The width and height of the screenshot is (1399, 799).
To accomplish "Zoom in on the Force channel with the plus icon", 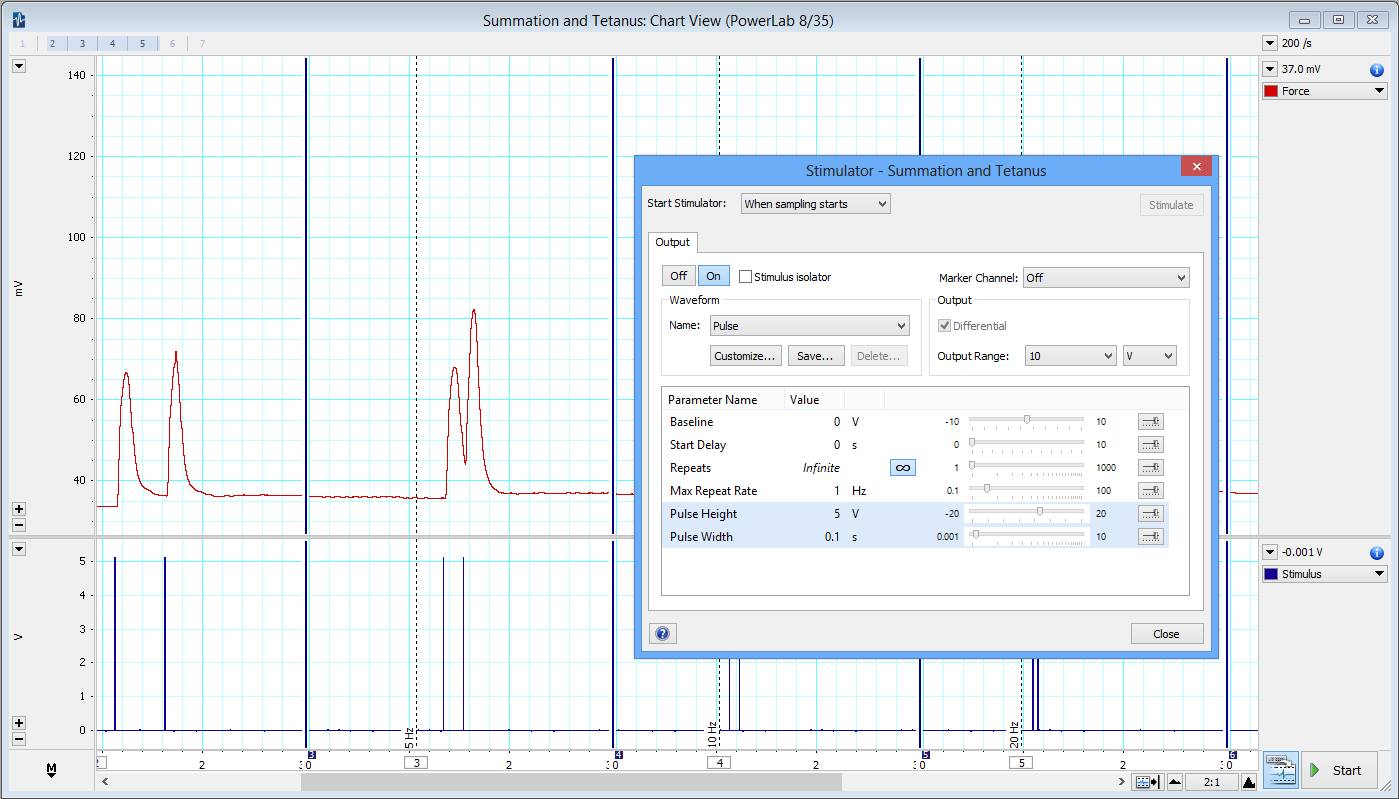I will click(x=18, y=509).
